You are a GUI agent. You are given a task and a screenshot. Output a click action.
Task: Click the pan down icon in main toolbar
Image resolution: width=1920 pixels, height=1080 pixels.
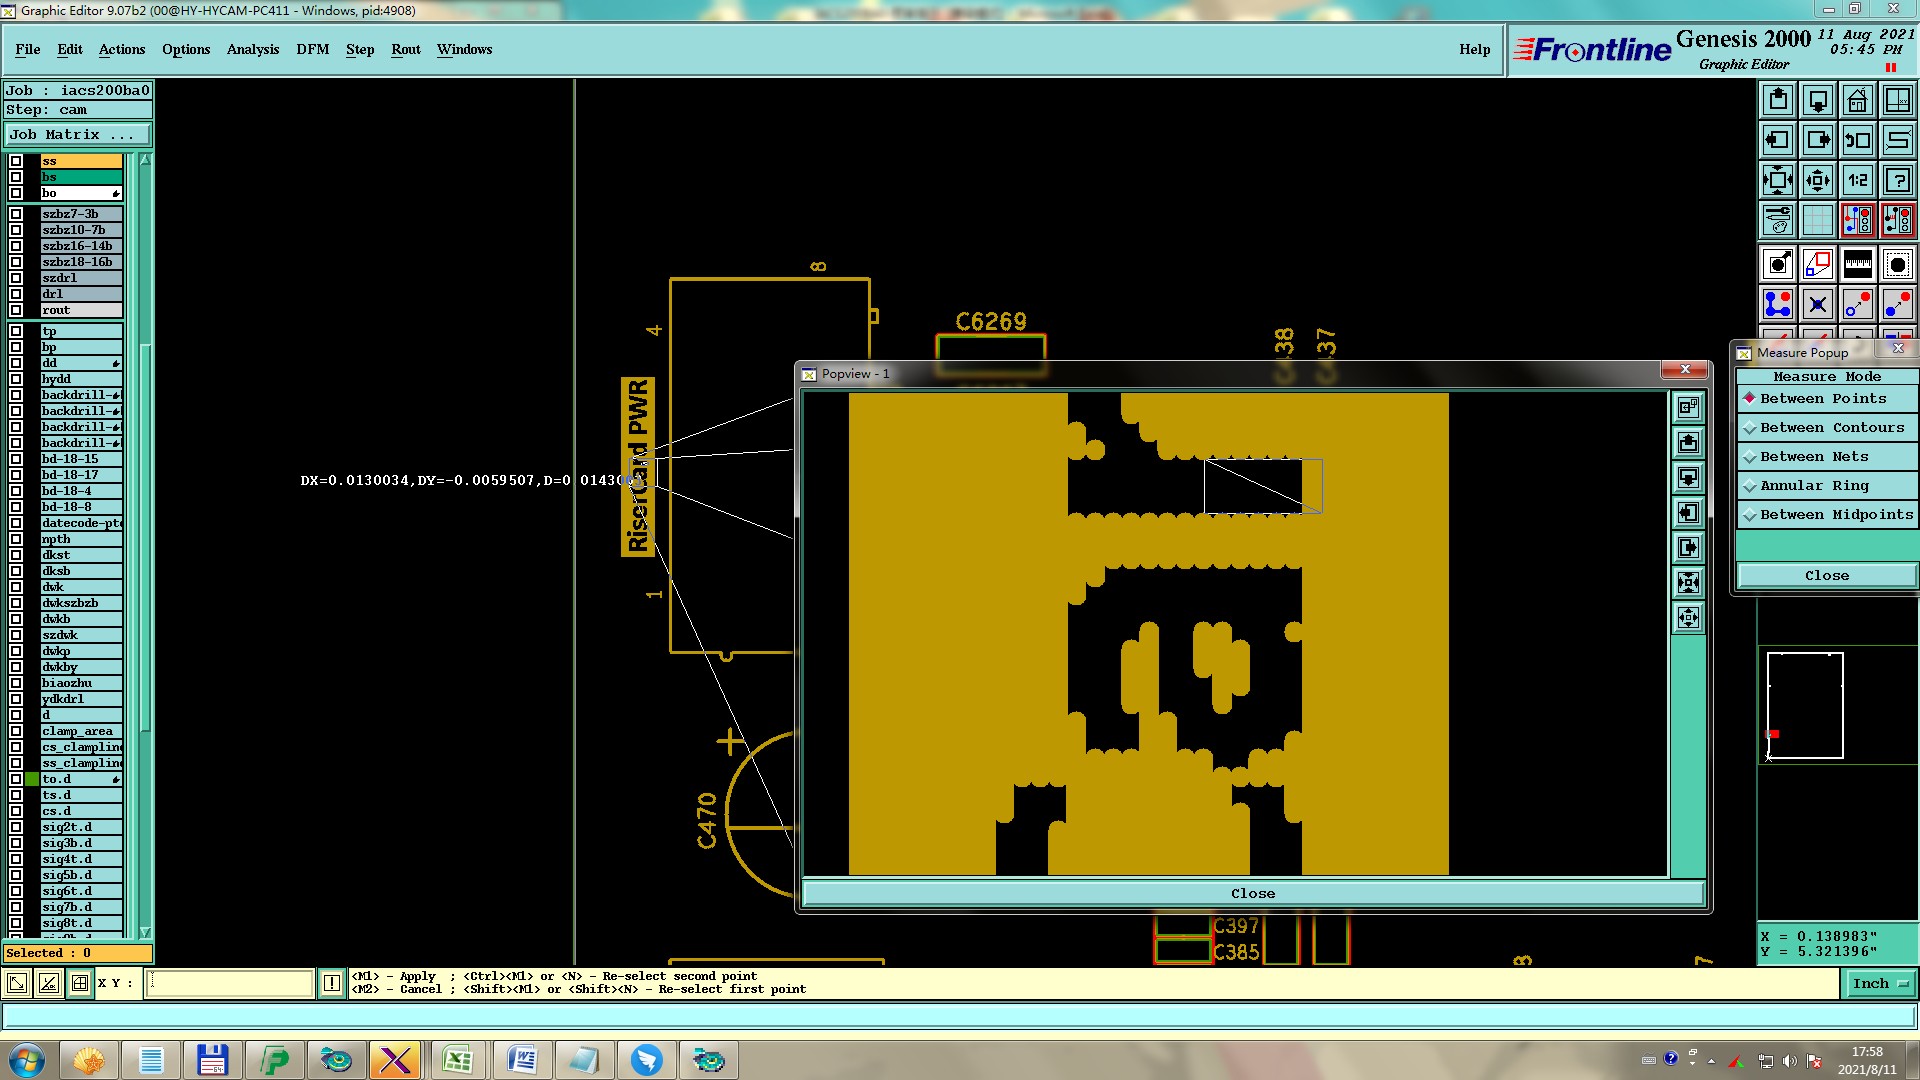[1817, 100]
